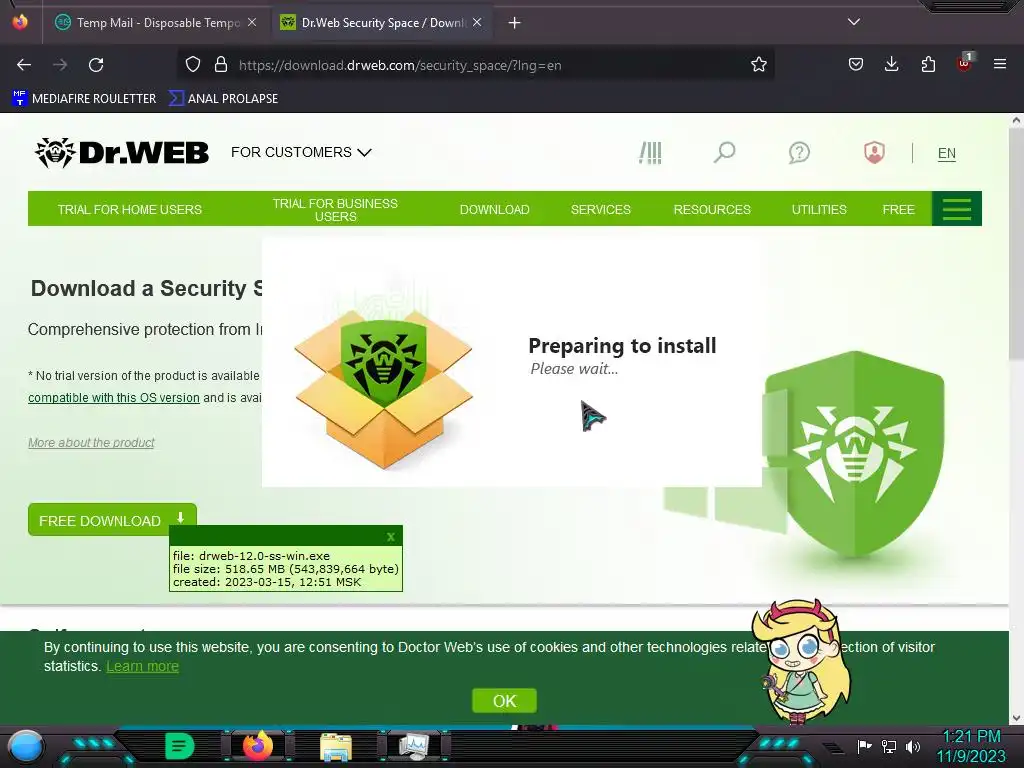Open the system monitor taskbar app

click(x=414, y=747)
